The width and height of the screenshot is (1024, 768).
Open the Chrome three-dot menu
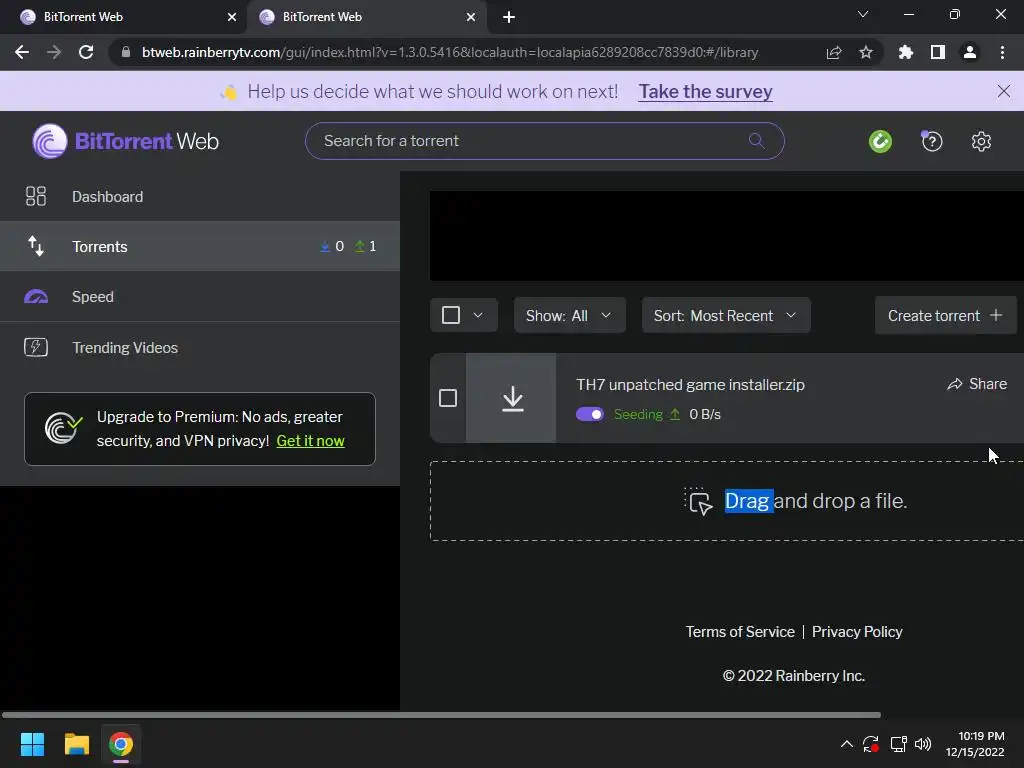click(x=1002, y=52)
